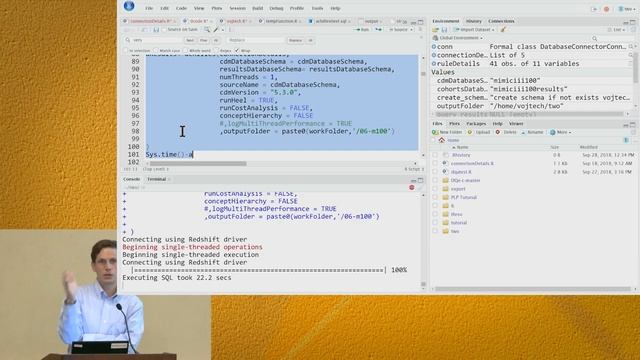Click the editor horizontal scrollbar
The height and width of the screenshot is (360, 640).
point(198,164)
